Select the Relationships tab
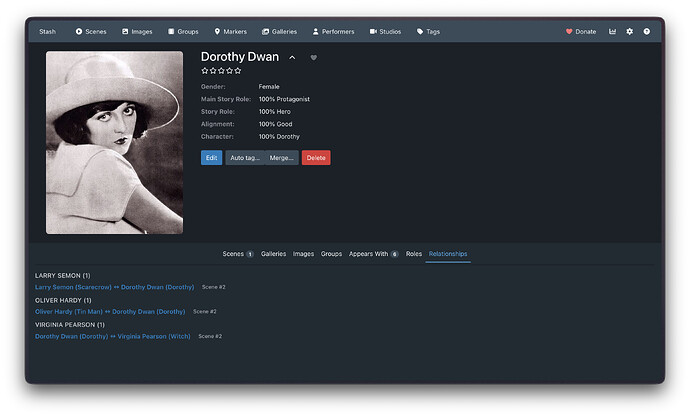This screenshot has height=416, width=690. (448, 254)
